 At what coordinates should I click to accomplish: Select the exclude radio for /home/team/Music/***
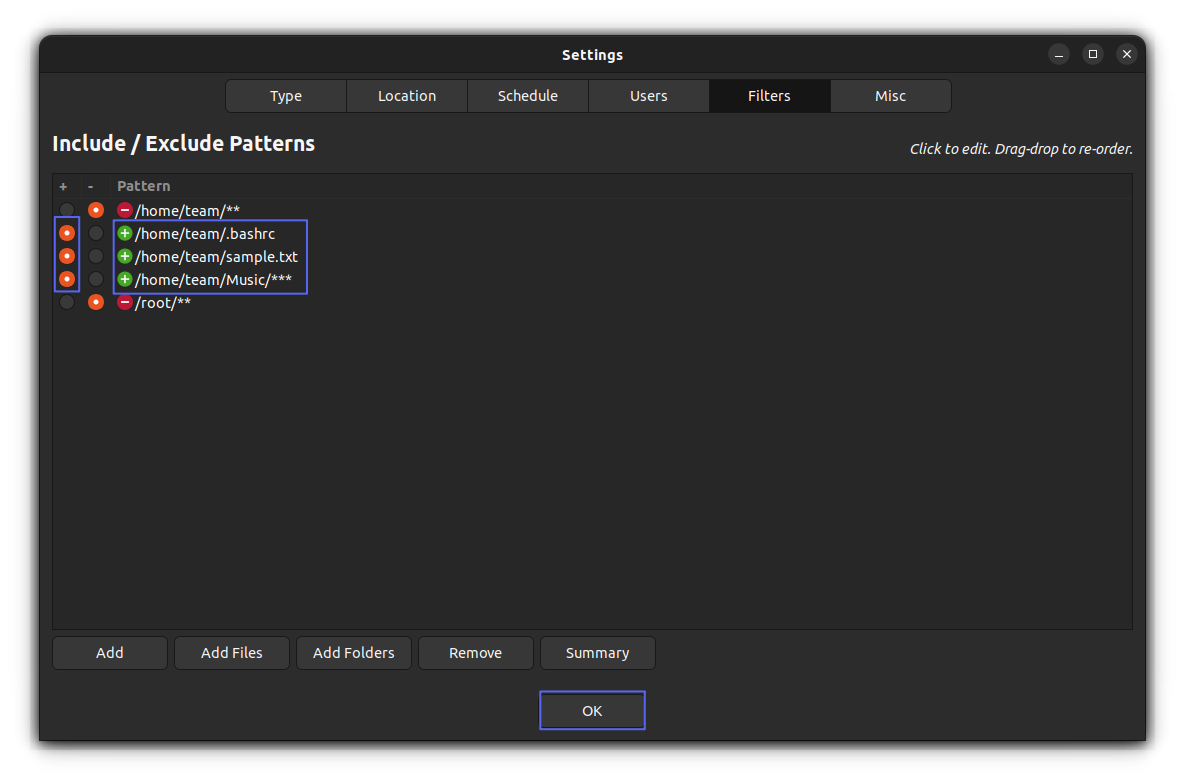pyautogui.click(x=96, y=280)
